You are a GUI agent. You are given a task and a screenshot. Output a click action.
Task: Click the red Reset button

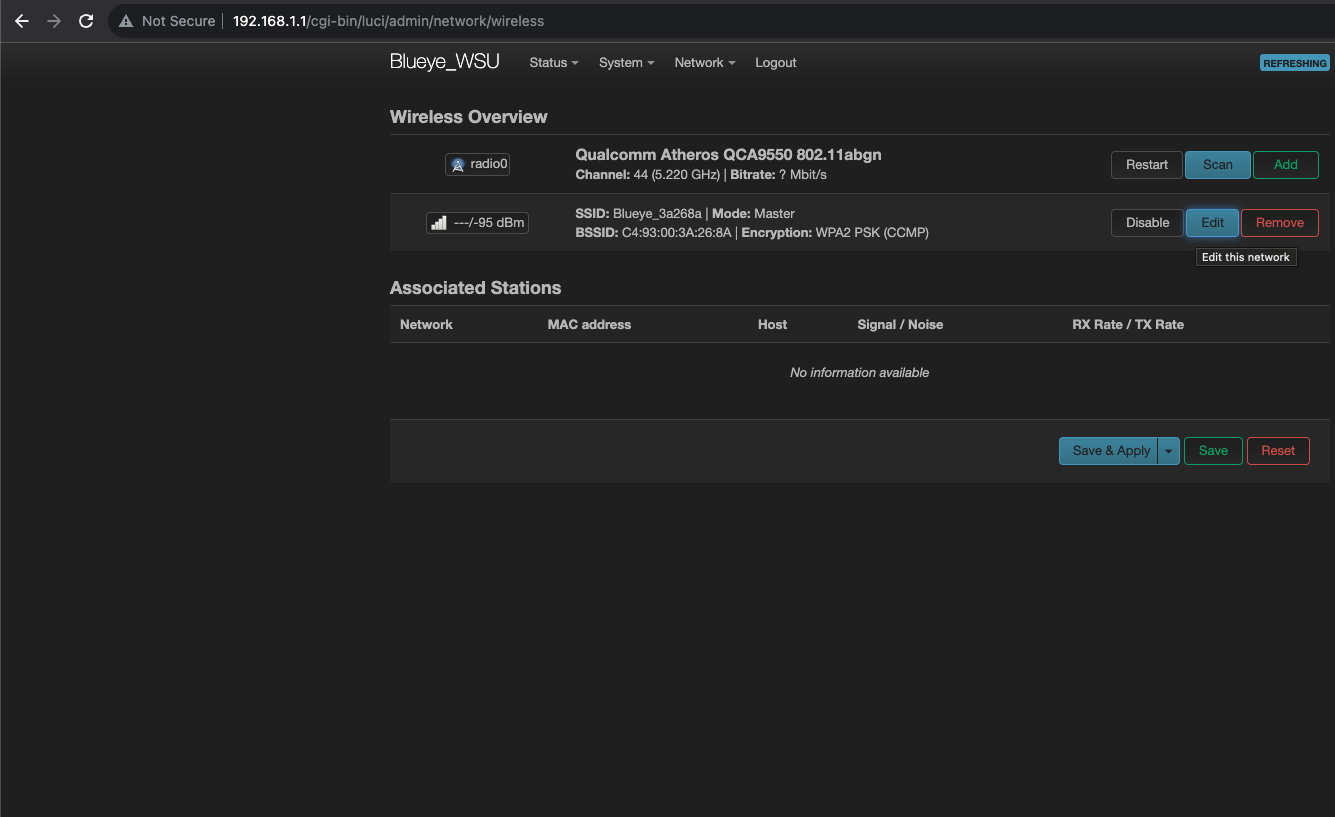tap(1278, 451)
